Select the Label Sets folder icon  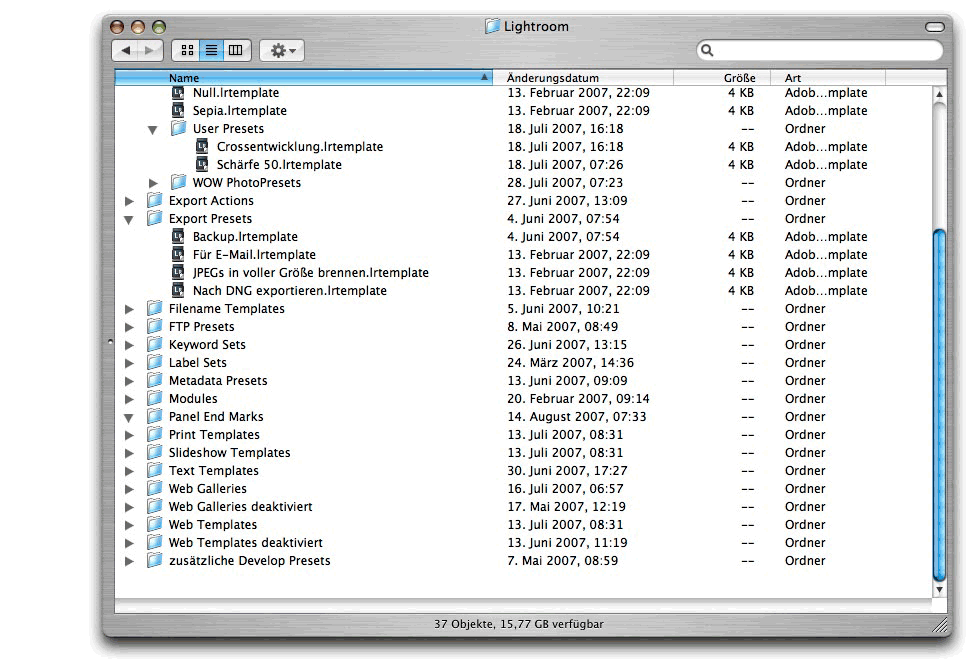pyautogui.click(x=154, y=362)
